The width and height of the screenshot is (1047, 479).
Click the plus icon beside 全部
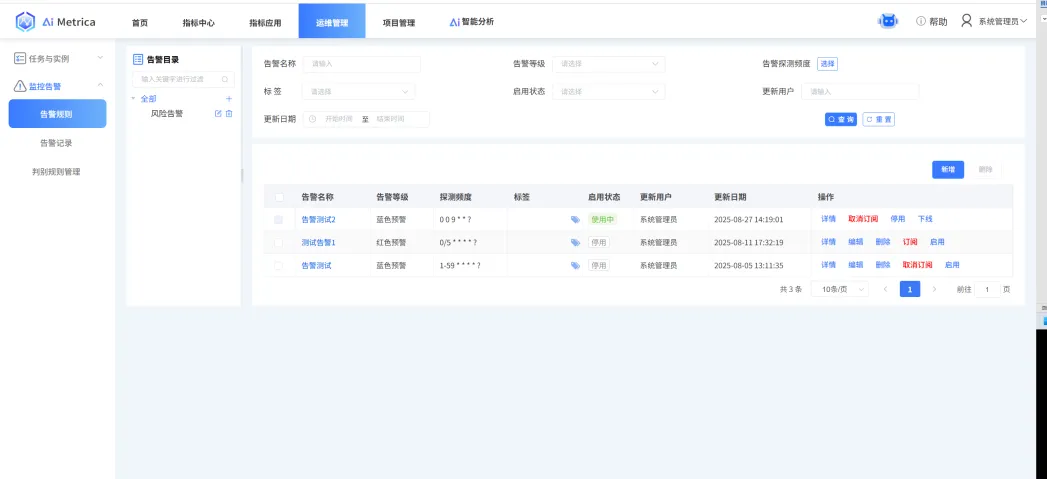(x=229, y=99)
